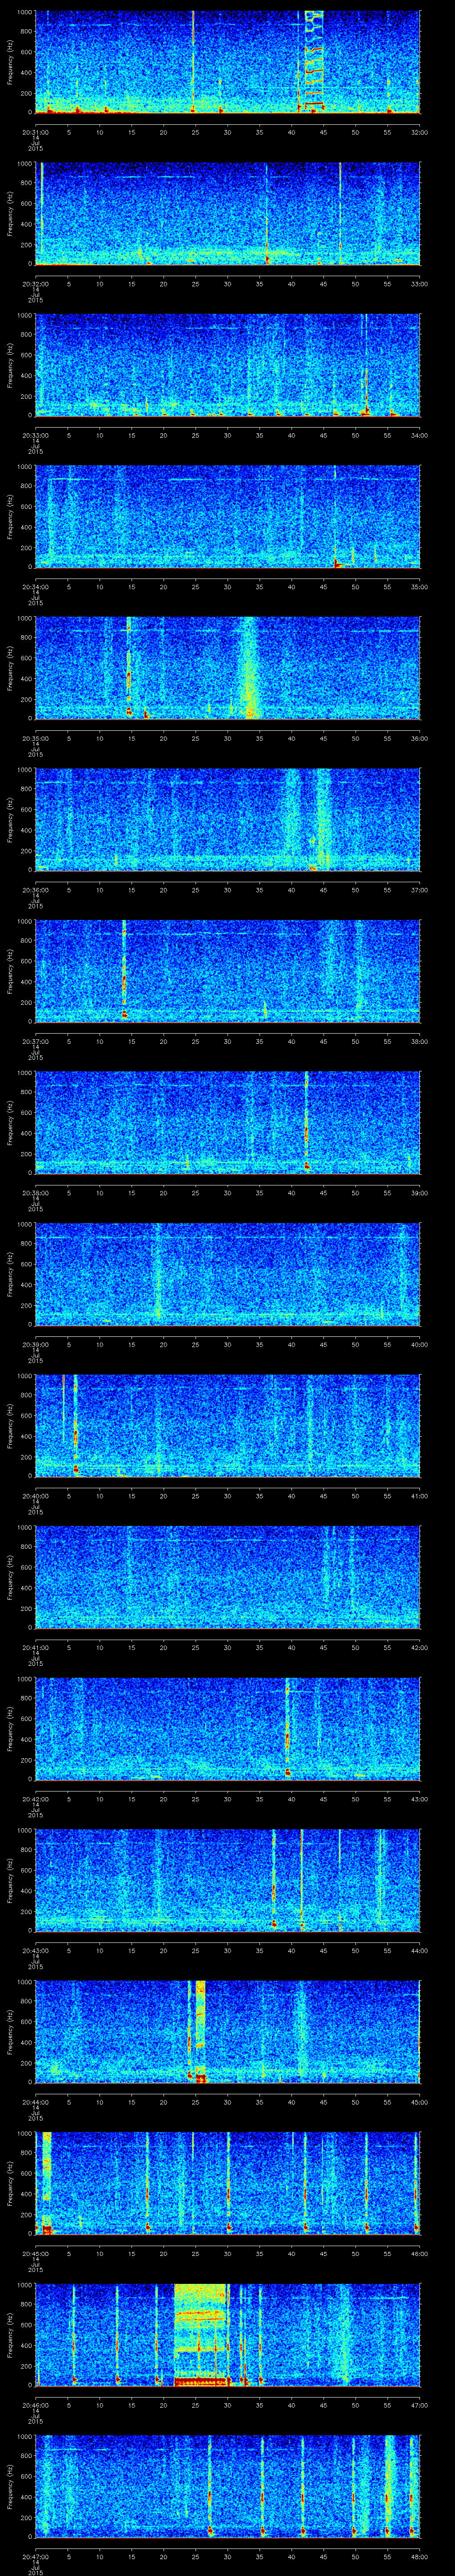Screen dimensions: 455x2576
Task: Pick the spectrogram panel starting at 20:34:00
Action: click(x=228, y=516)
